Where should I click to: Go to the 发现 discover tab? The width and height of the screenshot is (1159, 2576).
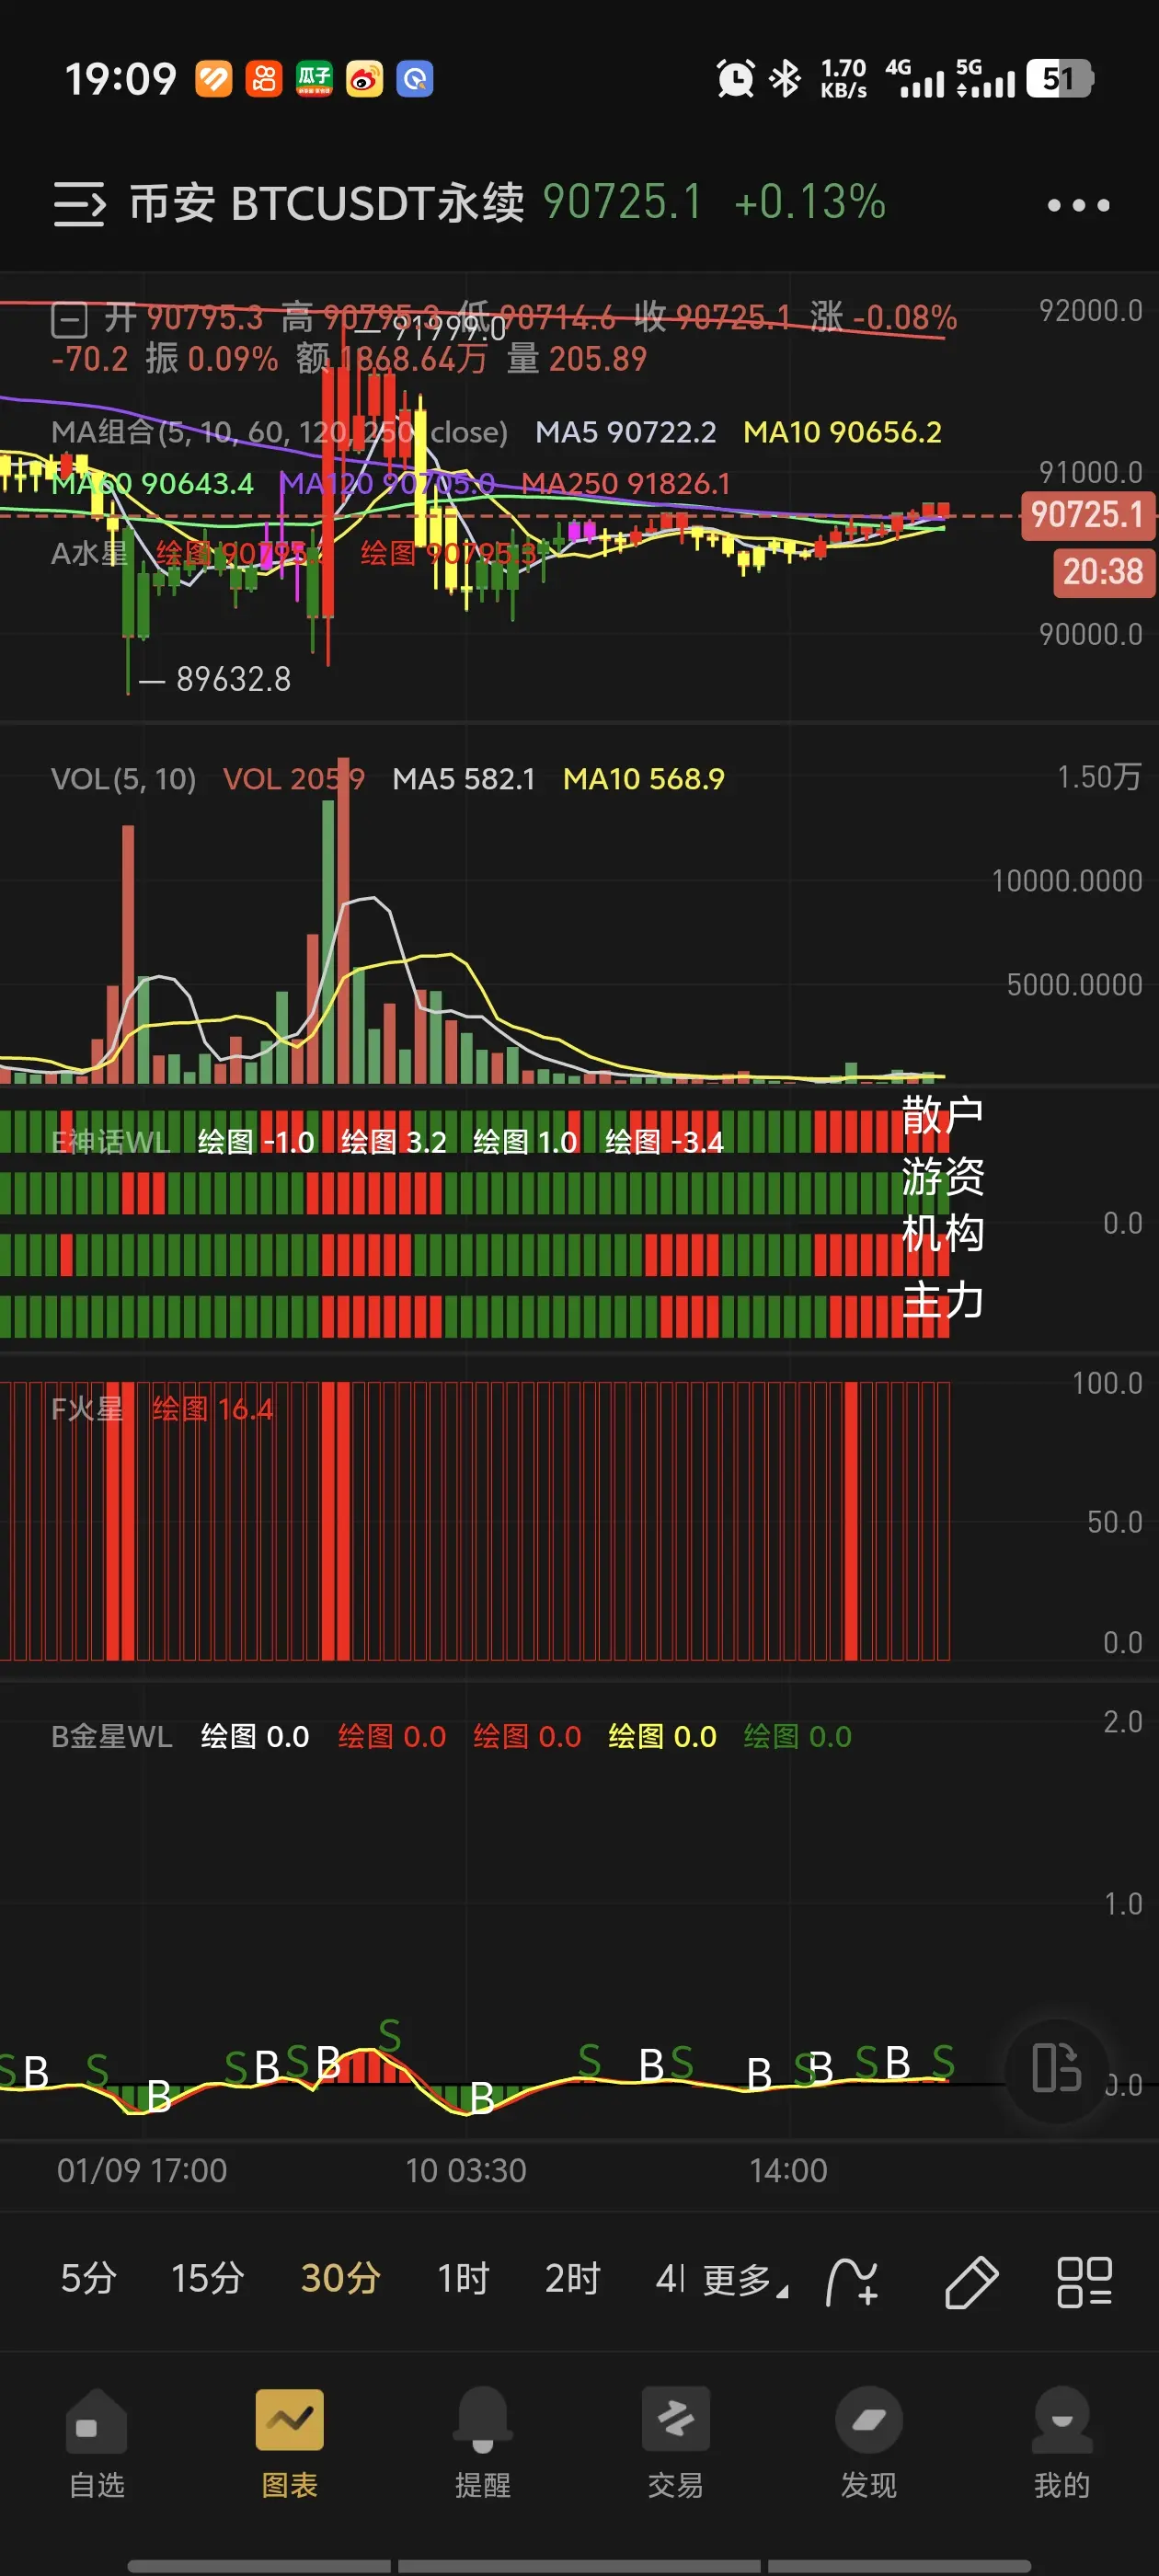coord(868,2444)
